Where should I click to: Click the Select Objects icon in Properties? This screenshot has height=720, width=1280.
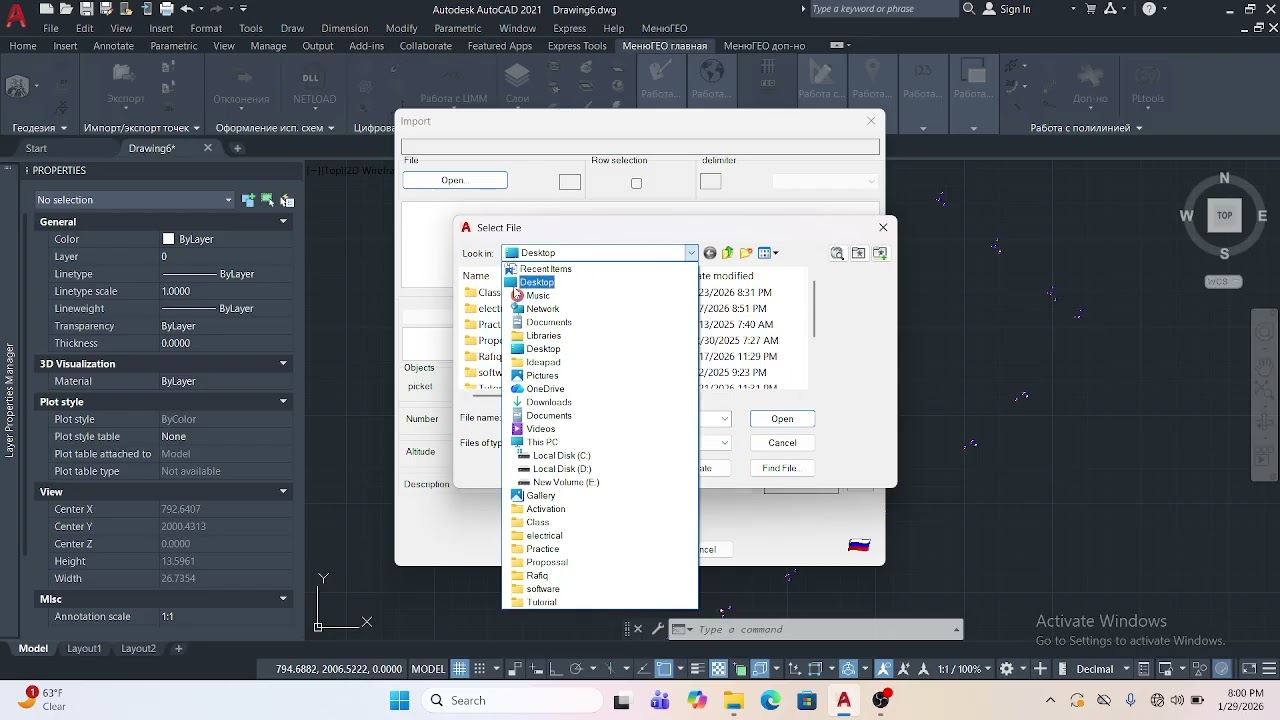click(267, 200)
